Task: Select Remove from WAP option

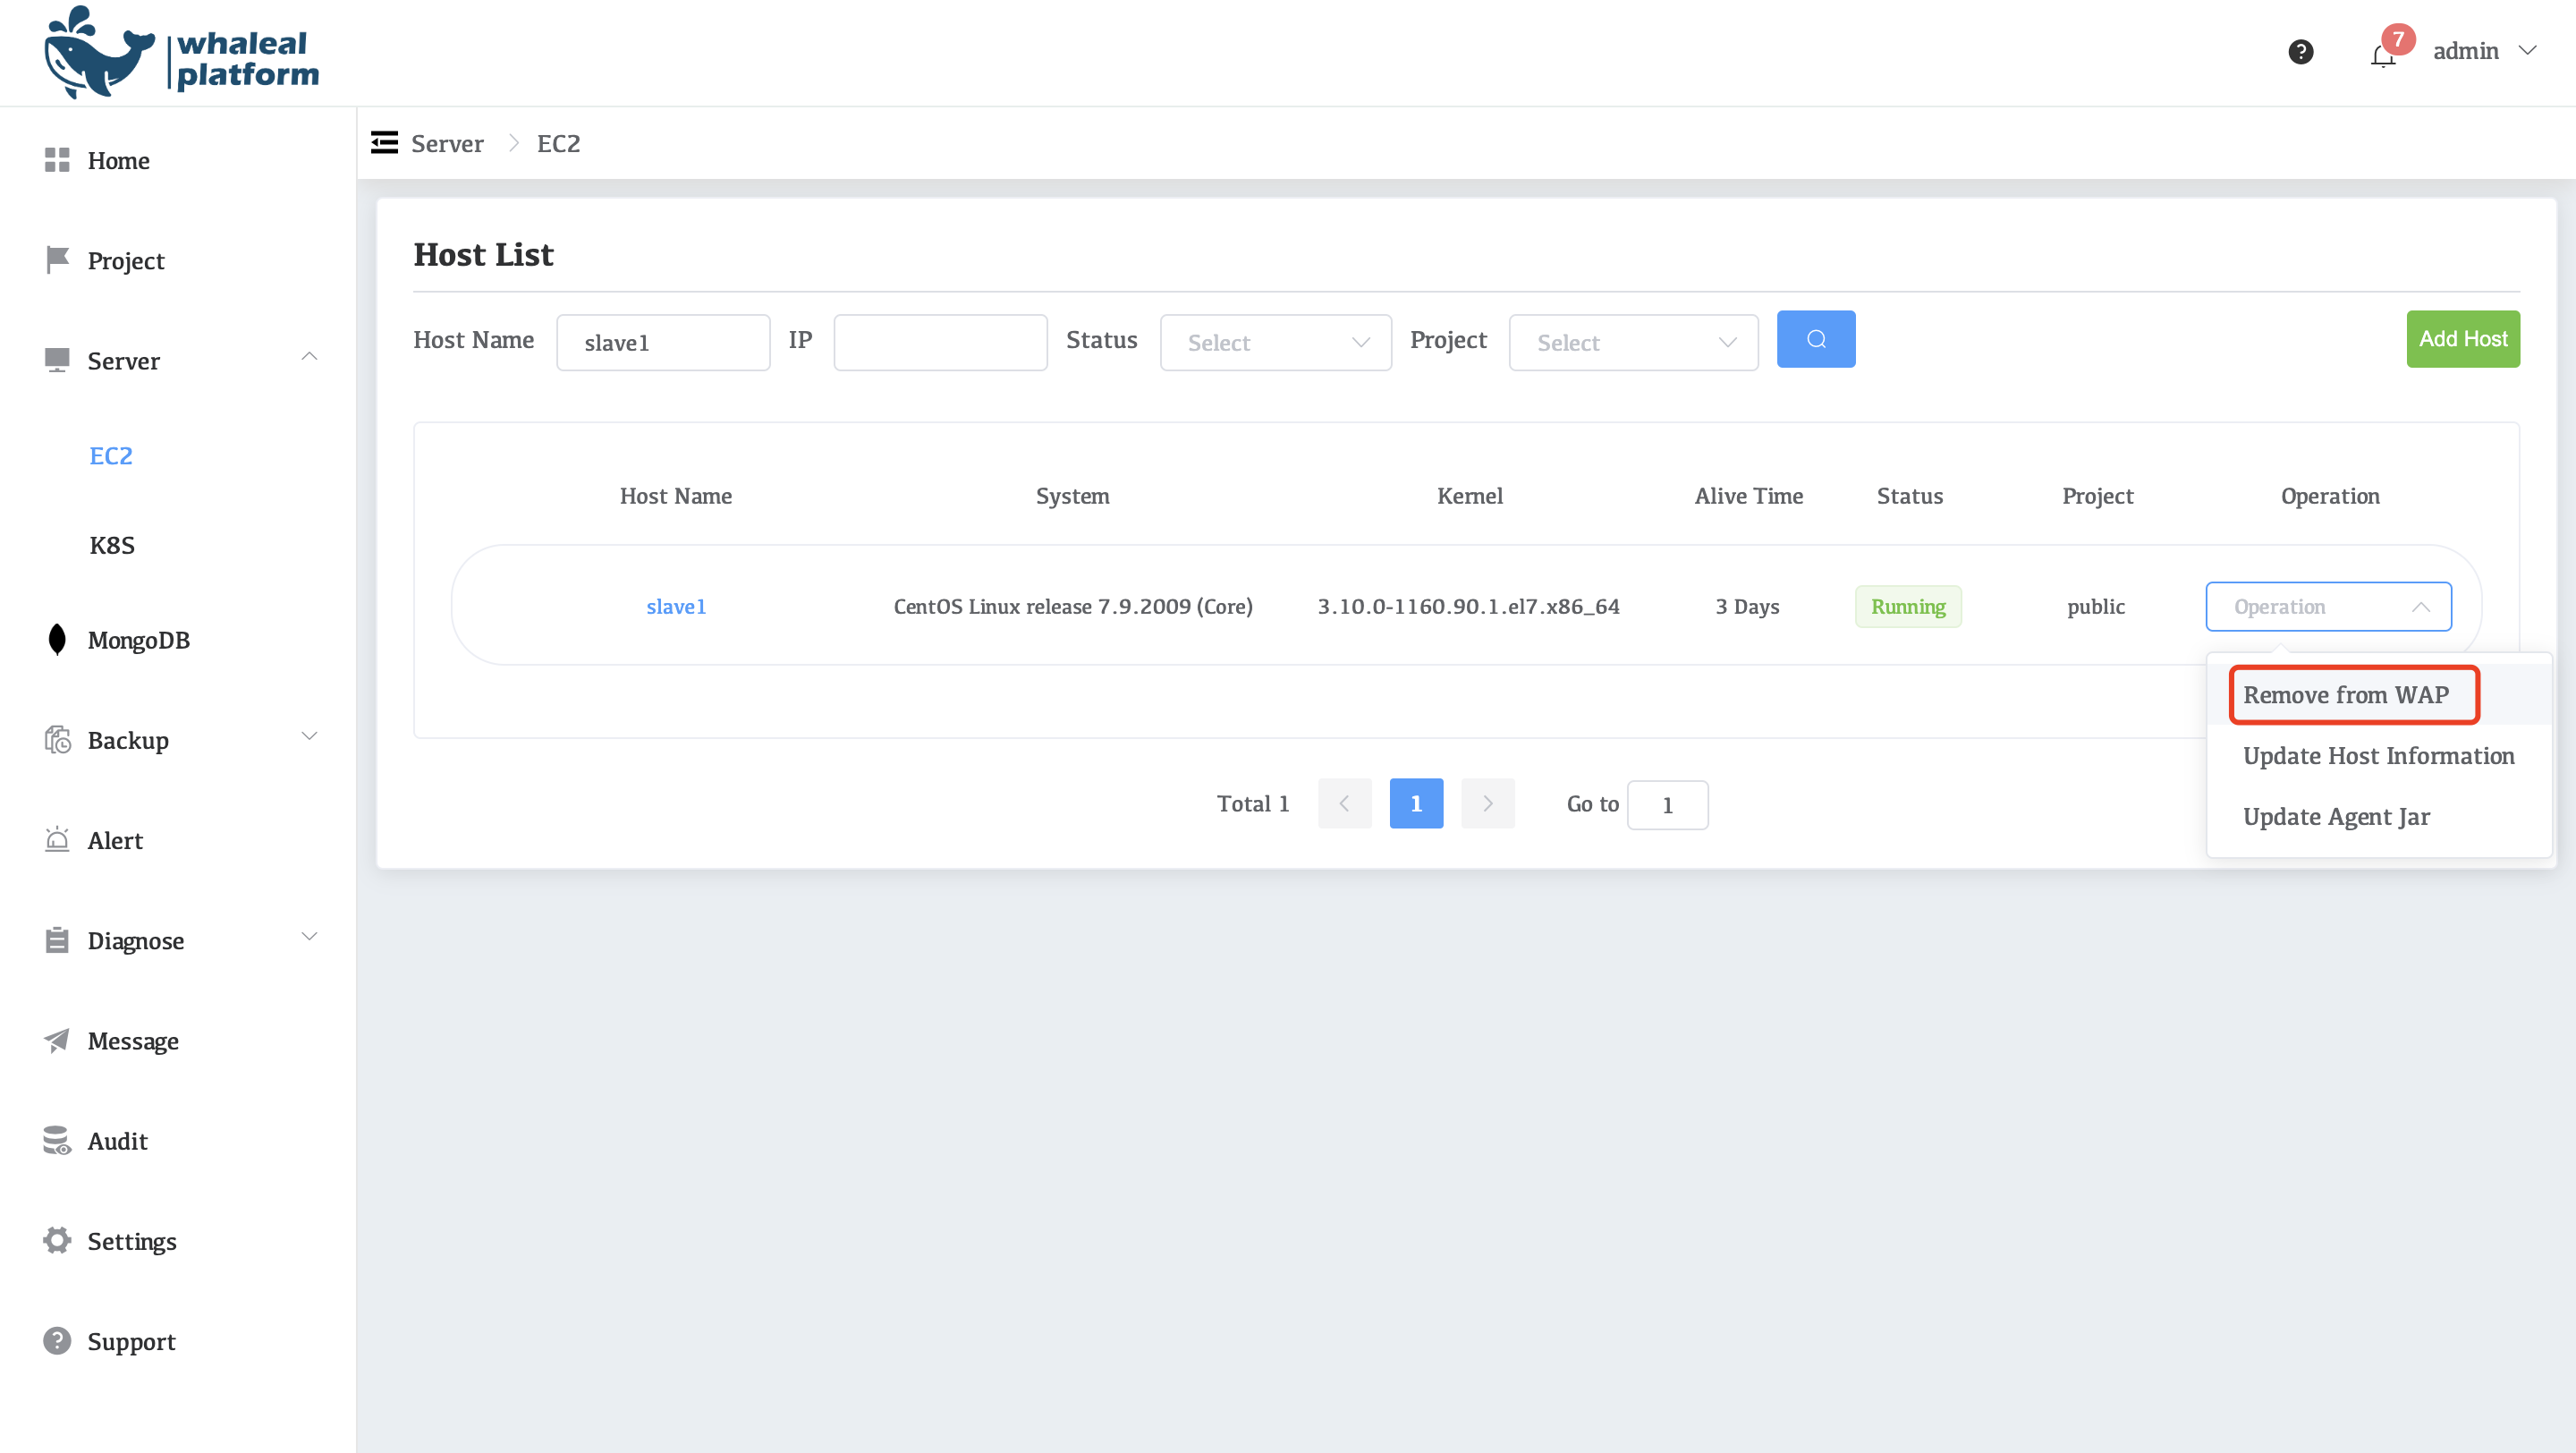Action: click(x=2345, y=695)
